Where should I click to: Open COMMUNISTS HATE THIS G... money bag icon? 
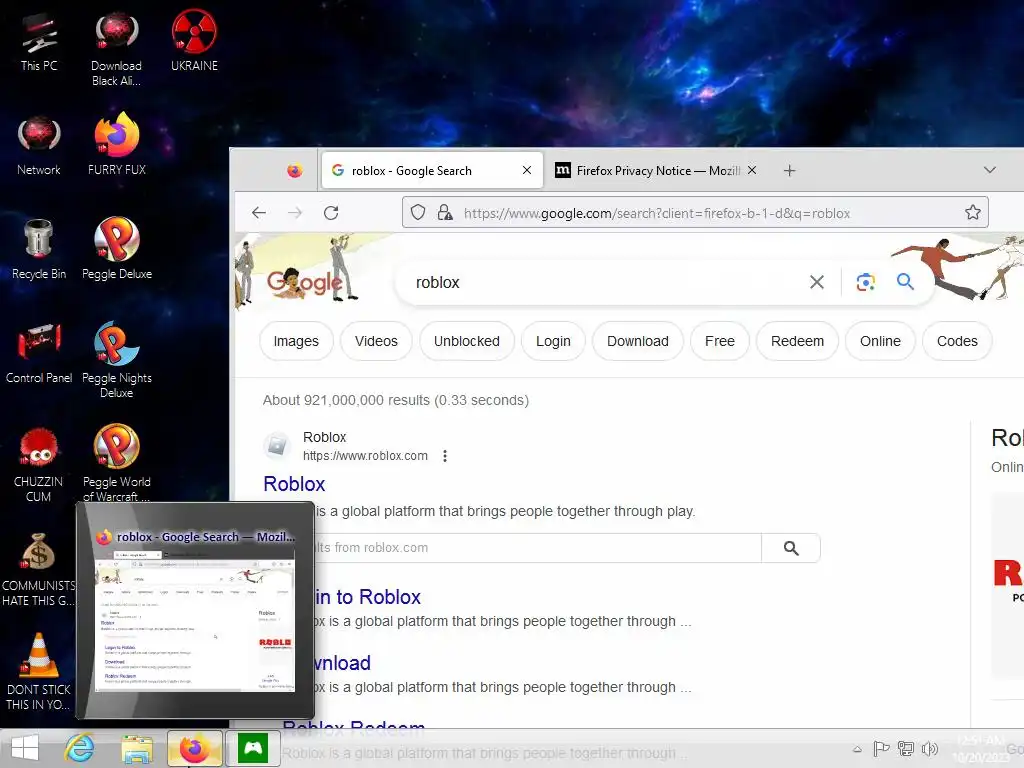38,569
